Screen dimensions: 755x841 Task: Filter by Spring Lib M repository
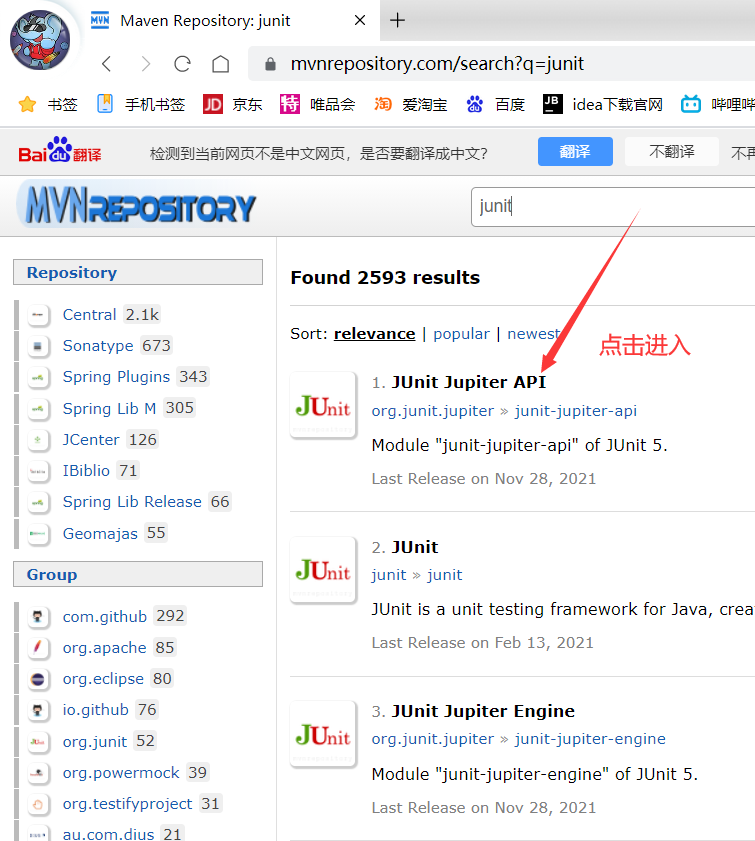coord(109,408)
